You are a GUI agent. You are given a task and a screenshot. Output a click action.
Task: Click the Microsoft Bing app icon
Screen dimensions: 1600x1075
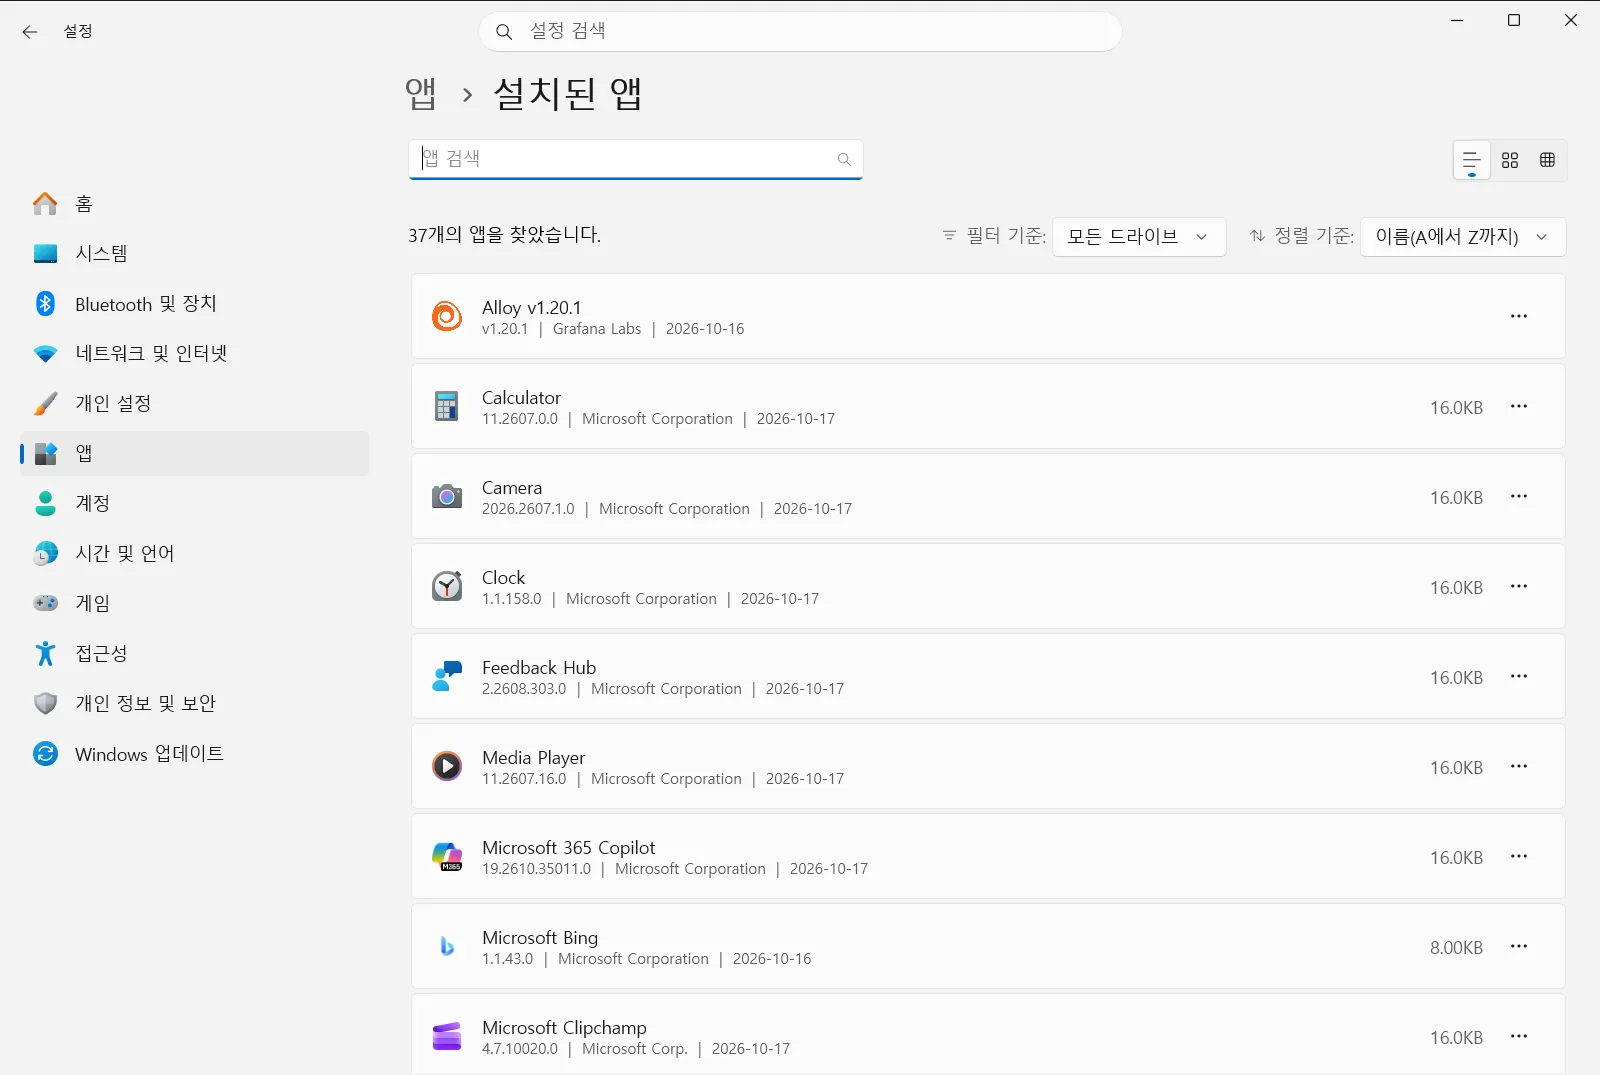[x=447, y=946]
